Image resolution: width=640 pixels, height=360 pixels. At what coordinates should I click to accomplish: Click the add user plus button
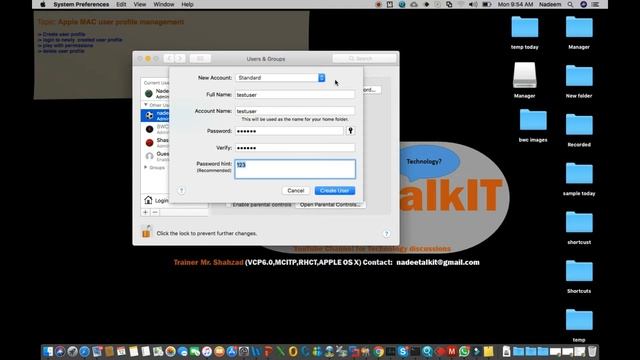(146, 212)
